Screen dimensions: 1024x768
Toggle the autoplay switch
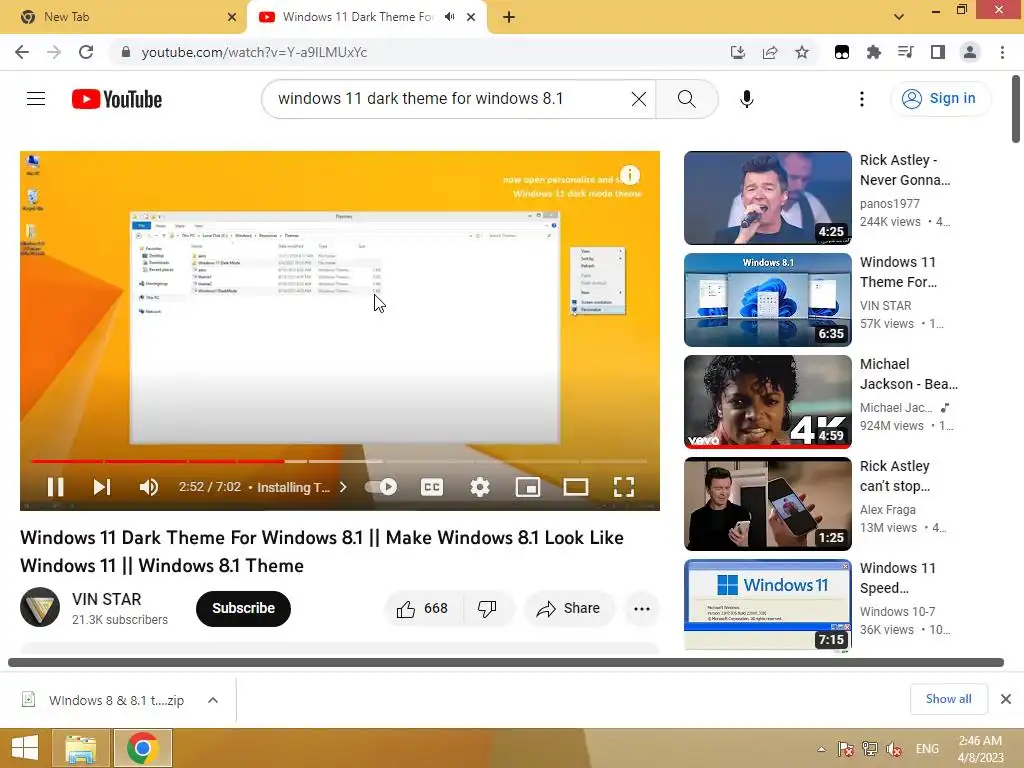click(x=381, y=487)
